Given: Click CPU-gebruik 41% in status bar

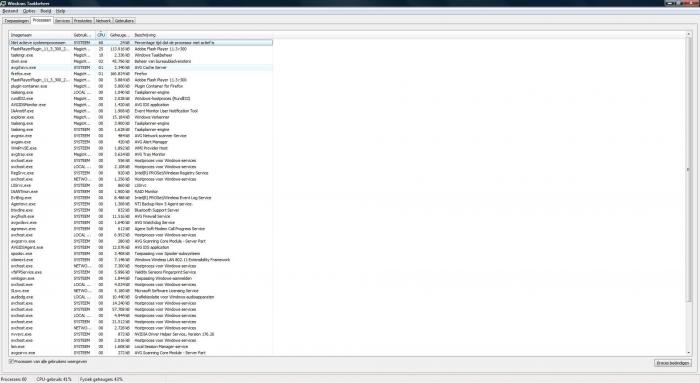Looking at the screenshot, I should [54, 379].
